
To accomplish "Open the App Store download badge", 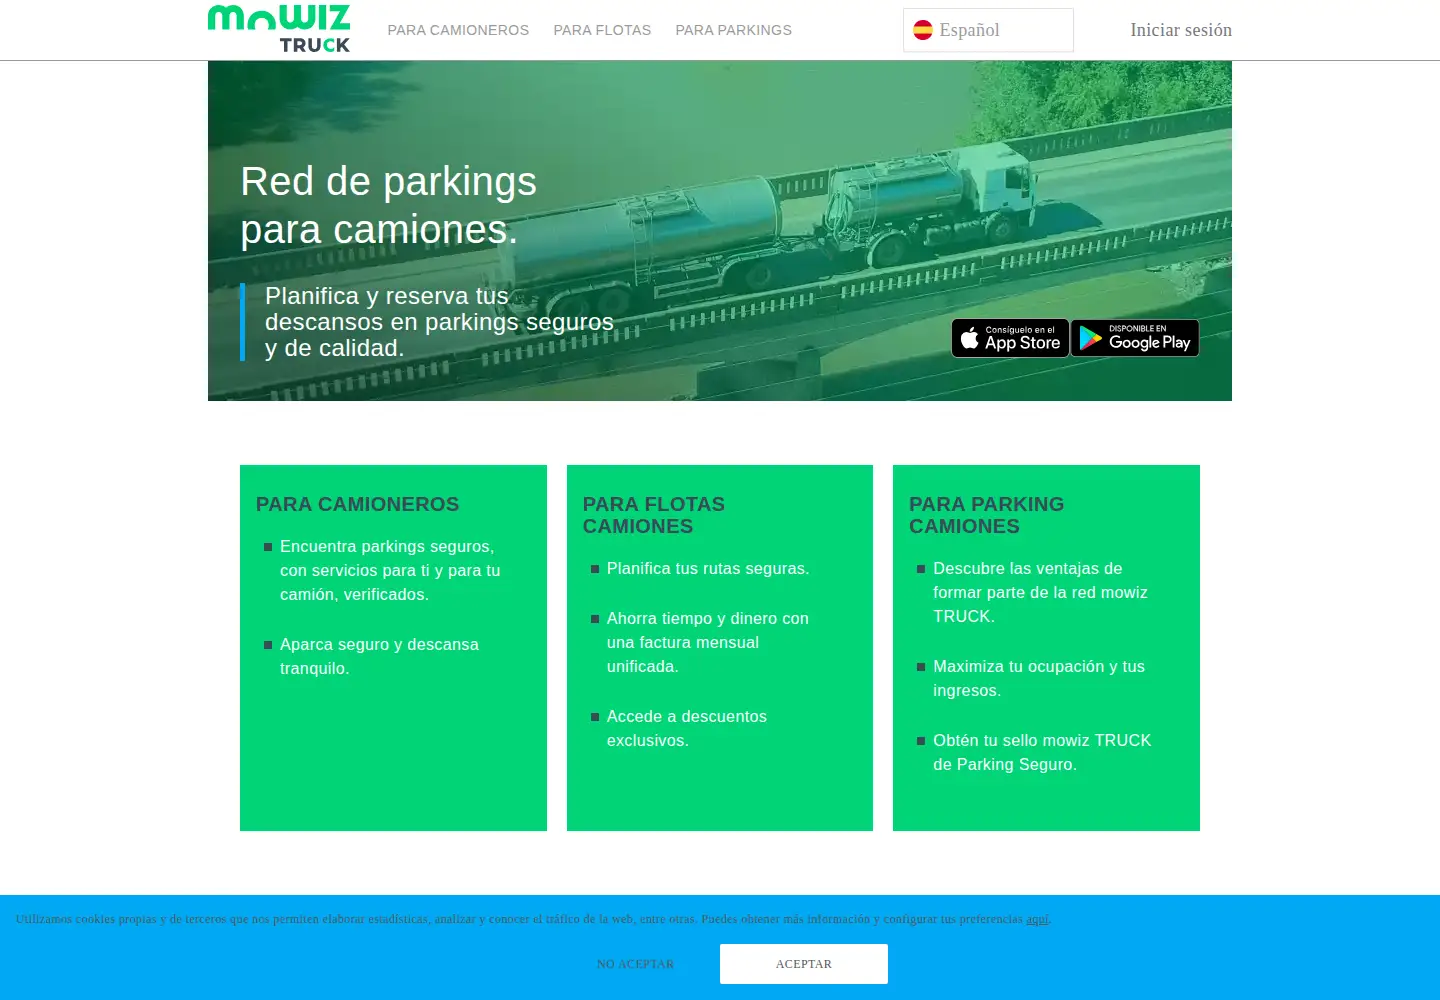I will pos(1010,338).
